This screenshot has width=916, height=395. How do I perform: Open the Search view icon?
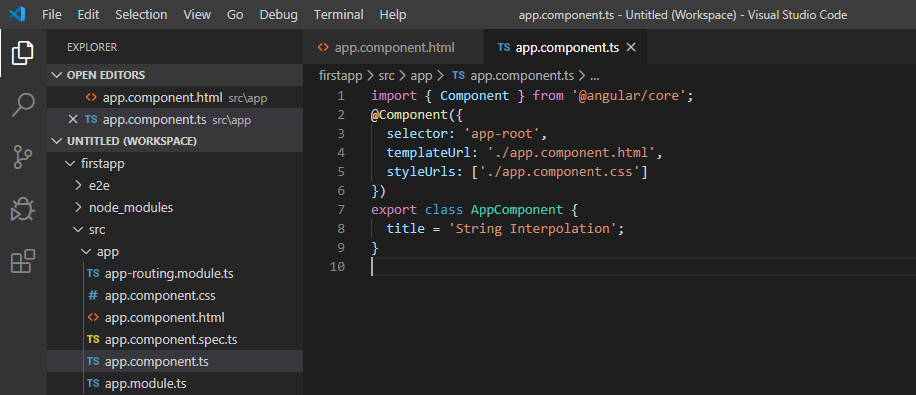click(23, 105)
